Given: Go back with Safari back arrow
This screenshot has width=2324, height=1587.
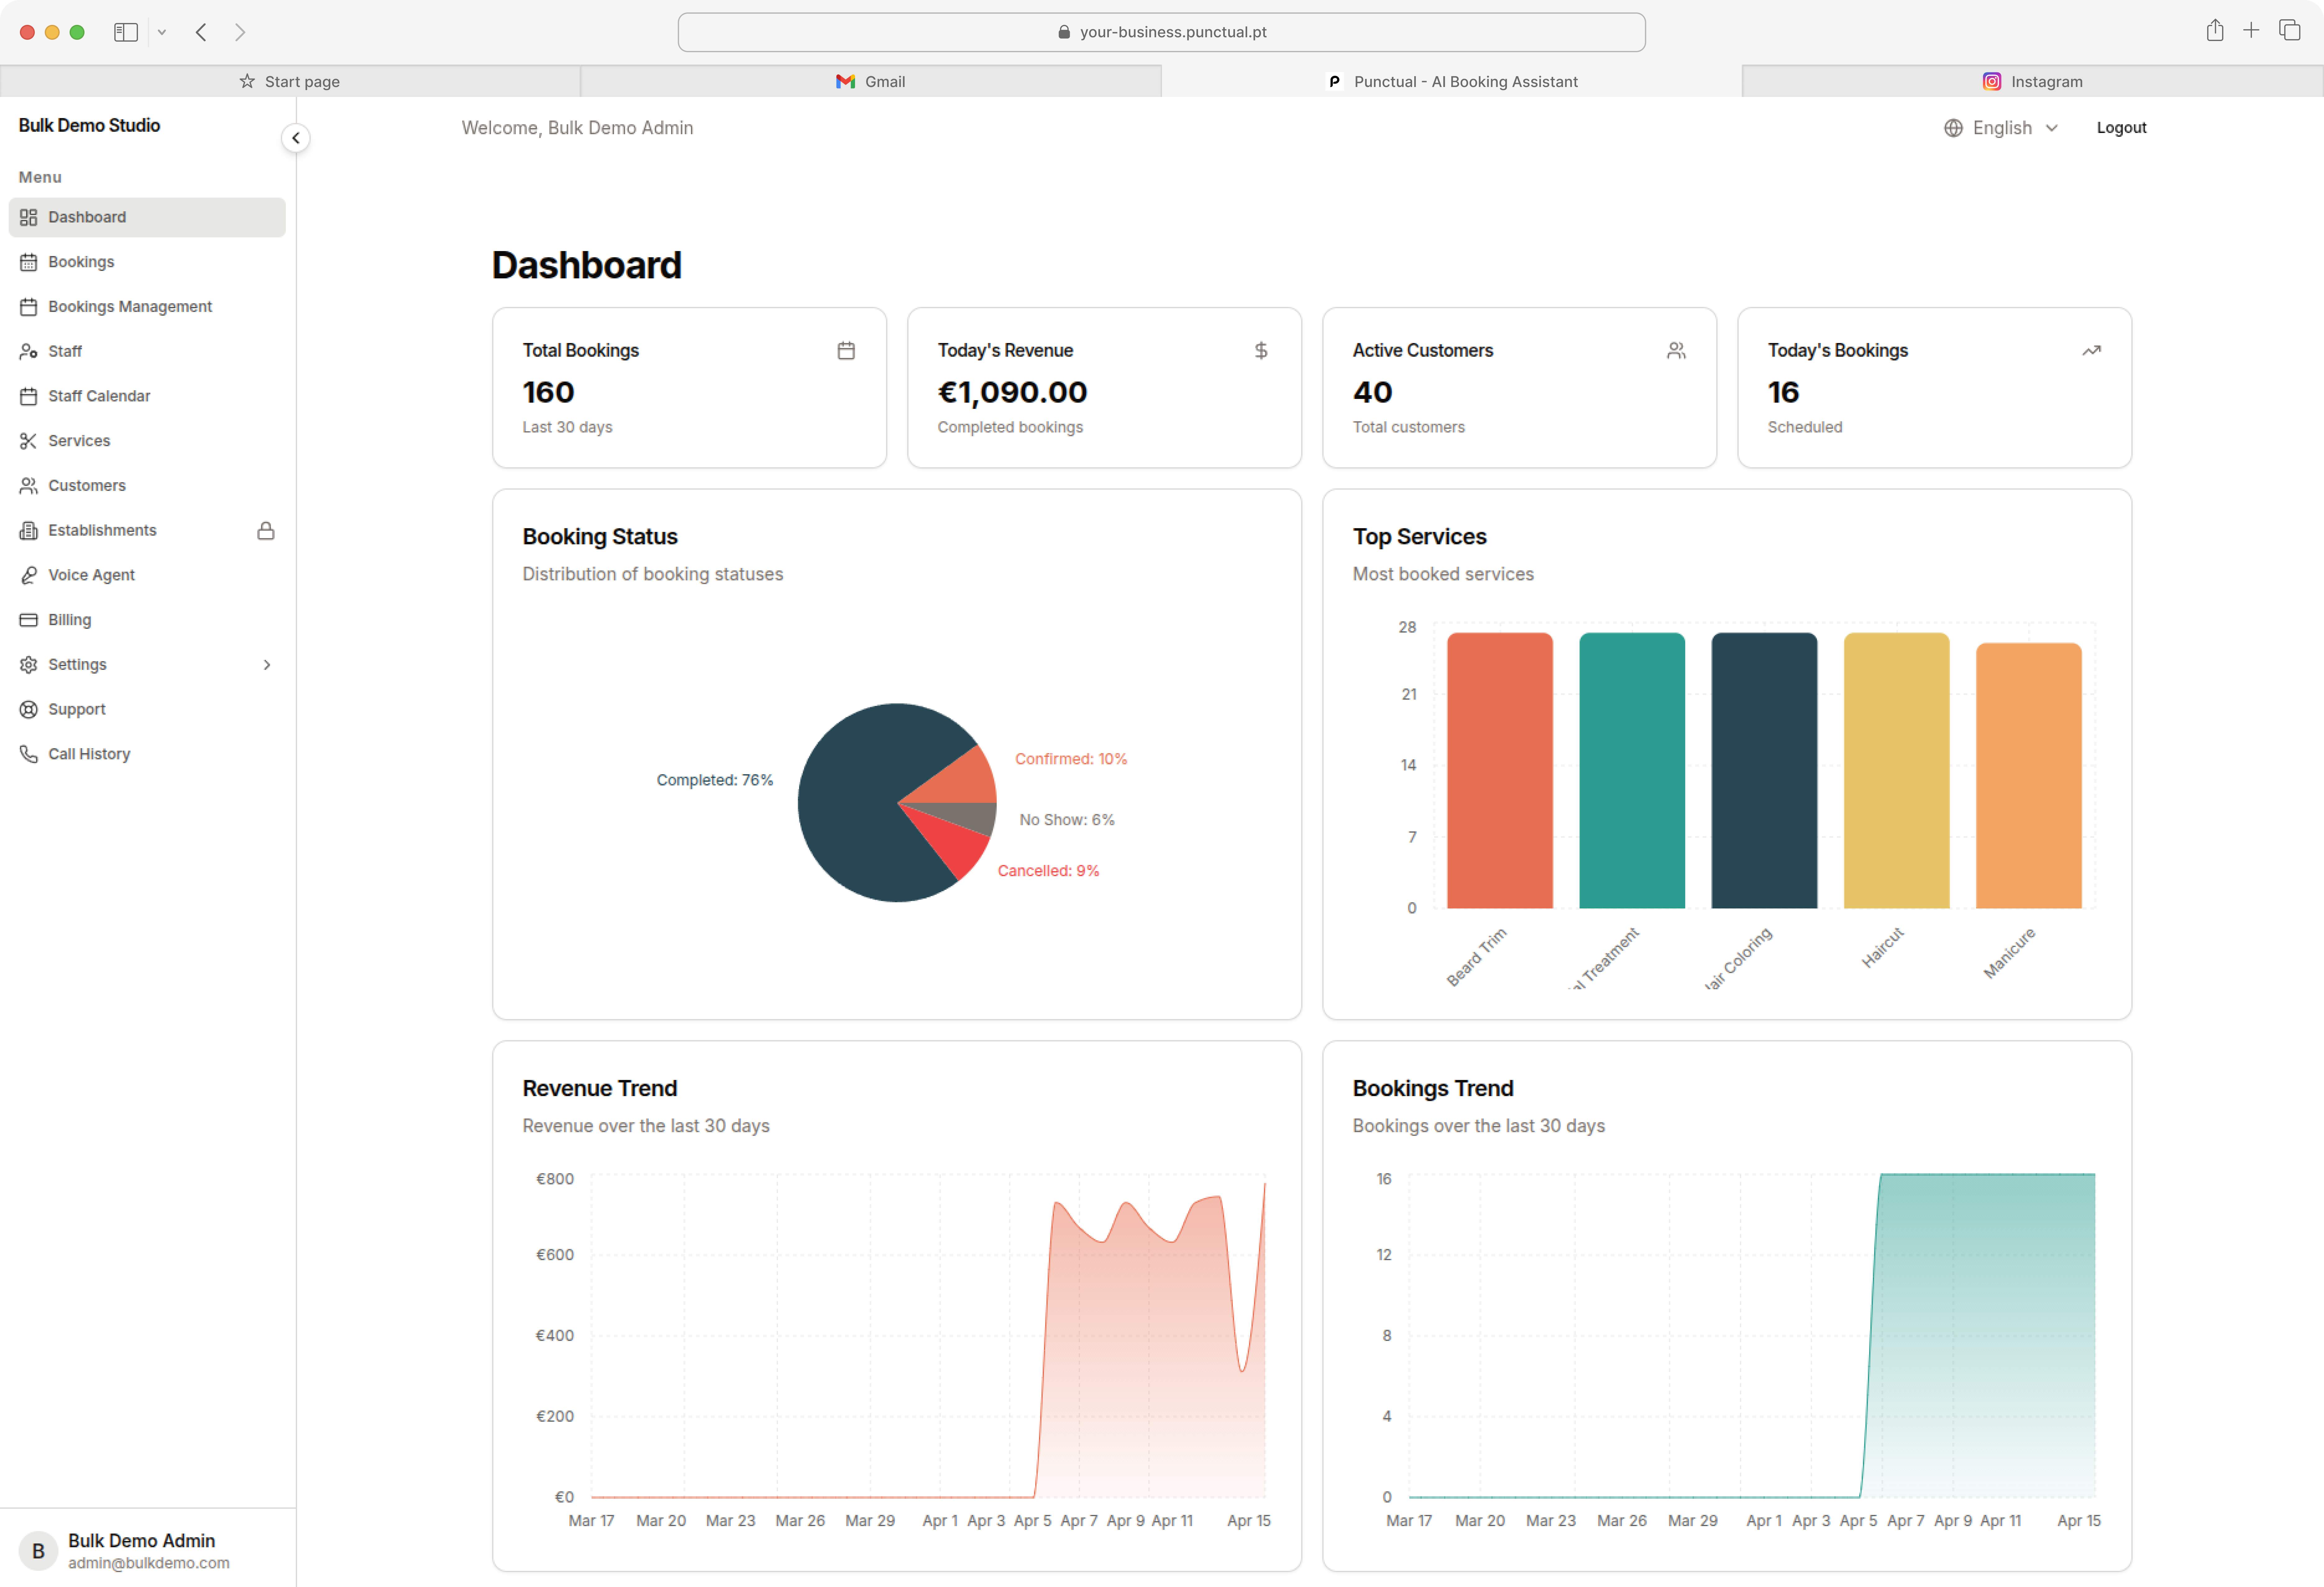Looking at the screenshot, I should pyautogui.click(x=201, y=32).
